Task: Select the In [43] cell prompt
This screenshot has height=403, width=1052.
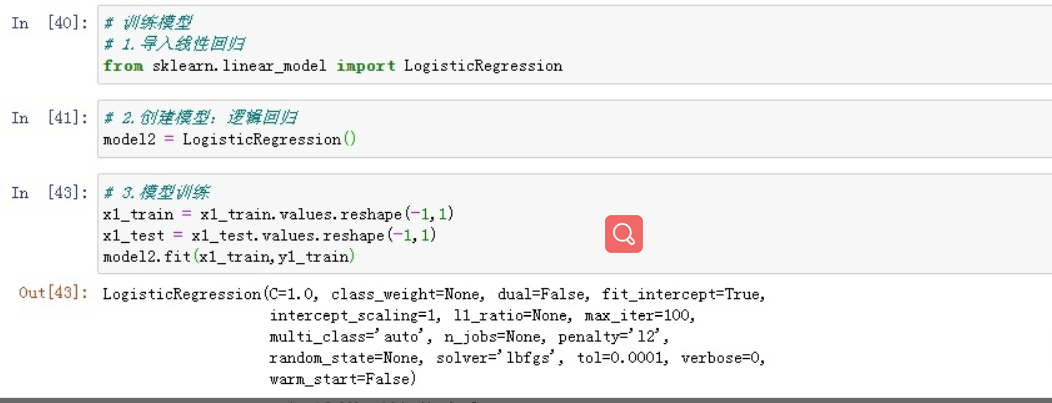Action: [x=50, y=193]
